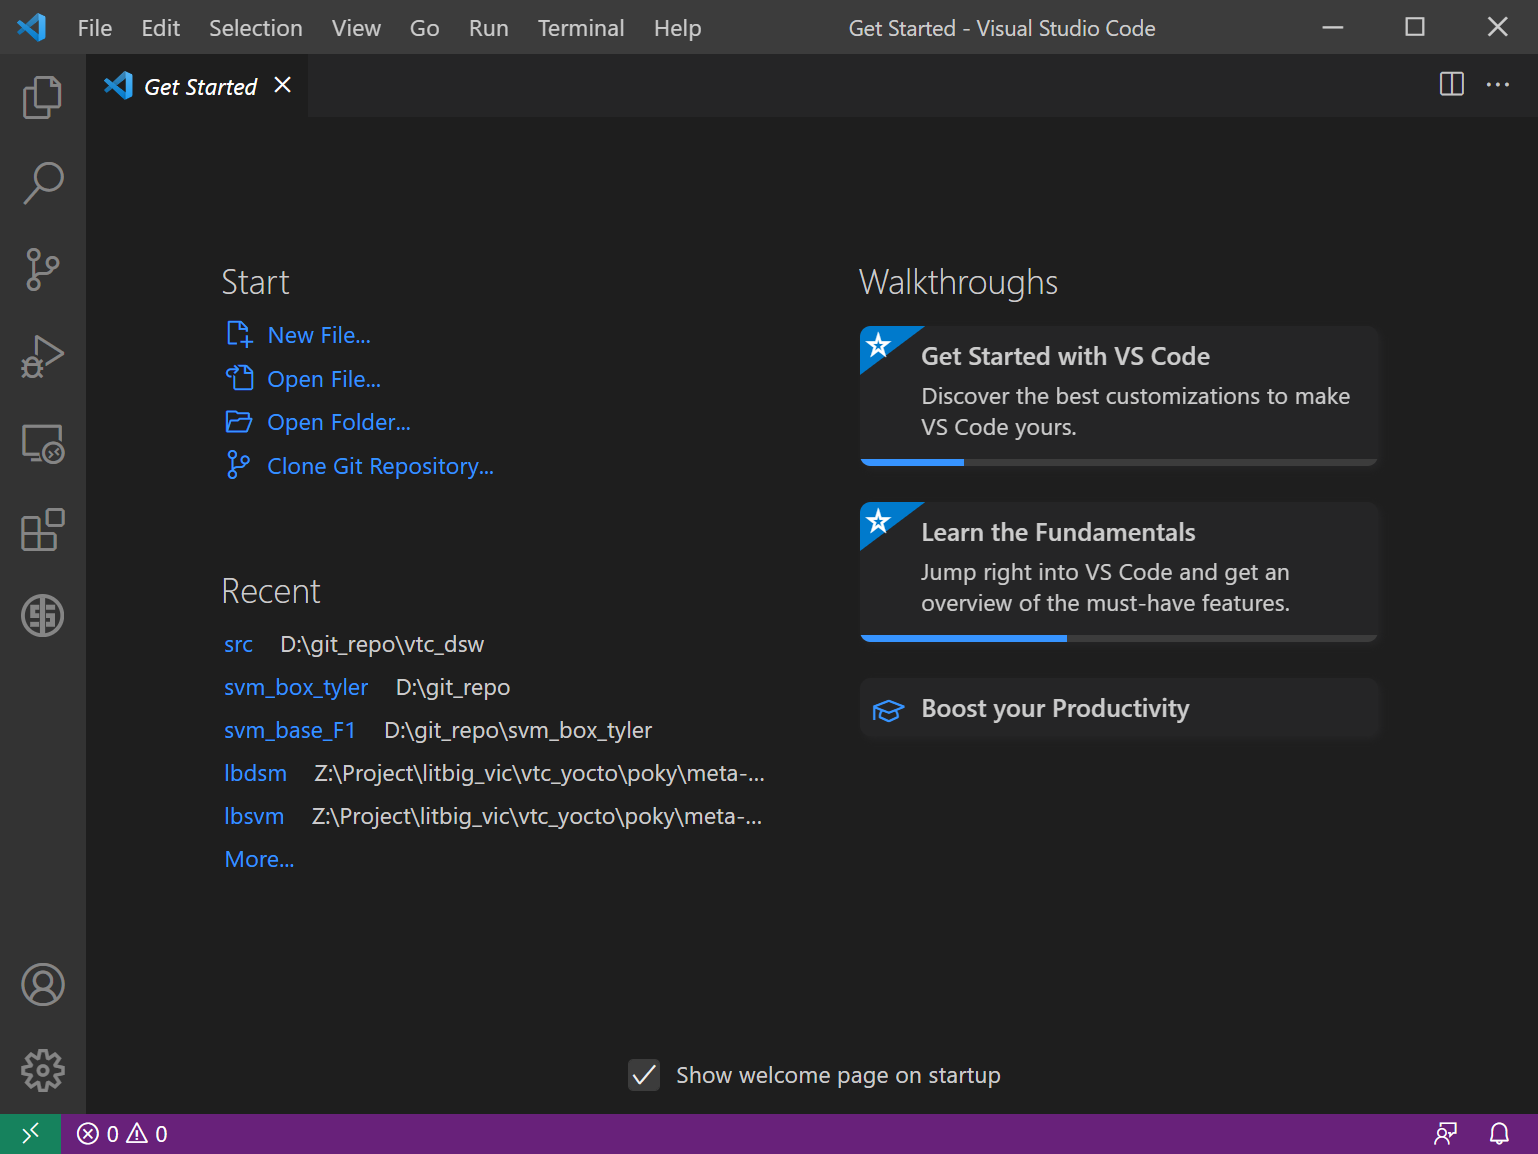Open the Run menu
This screenshot has width=1538, height=1154.
tap(489, 28)
